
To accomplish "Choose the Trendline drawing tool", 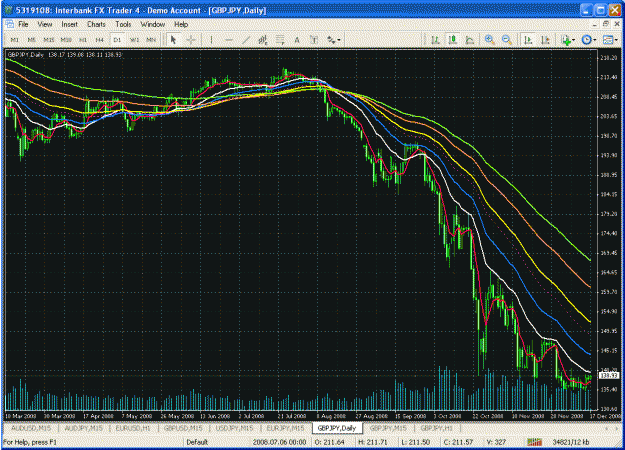I will [246, 40].
